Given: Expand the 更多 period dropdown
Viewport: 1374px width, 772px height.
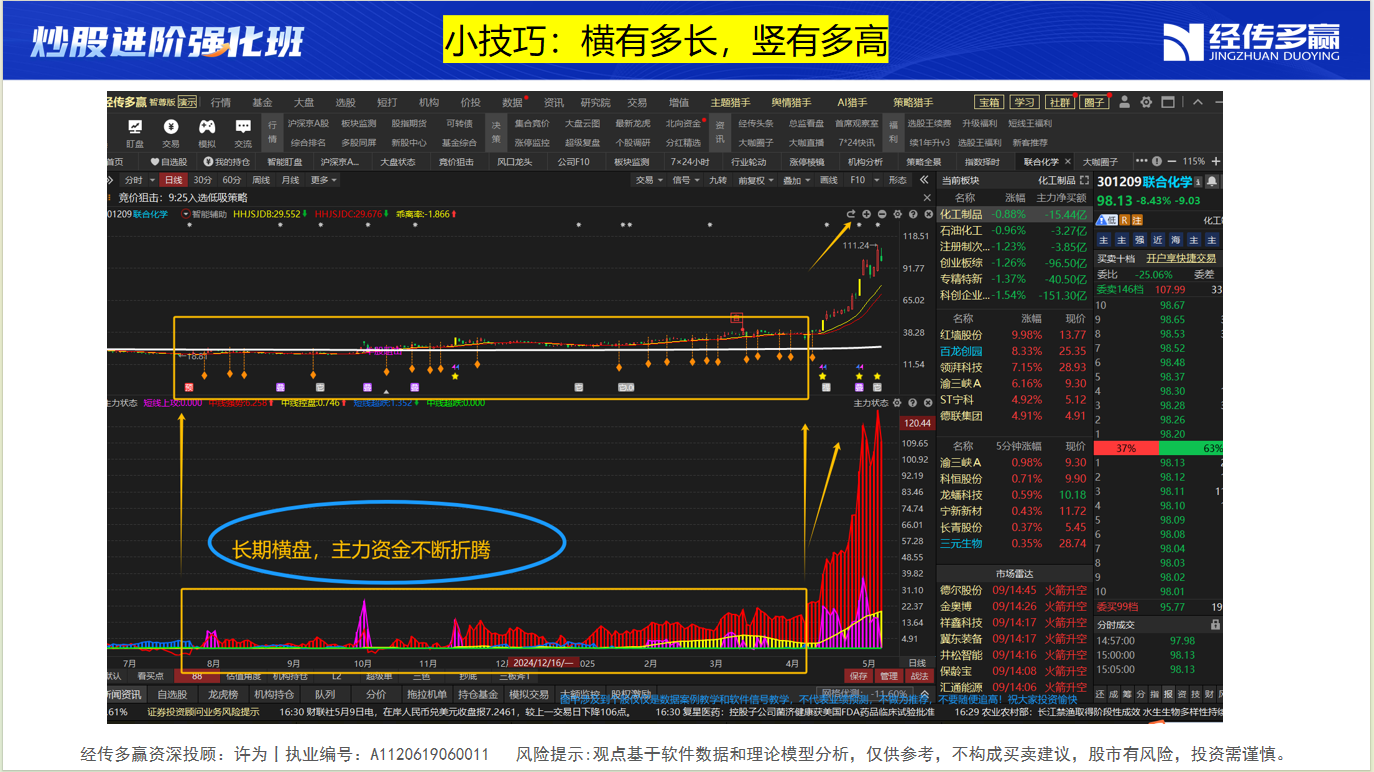Looking at the screenshot, I should coord(324,180).
